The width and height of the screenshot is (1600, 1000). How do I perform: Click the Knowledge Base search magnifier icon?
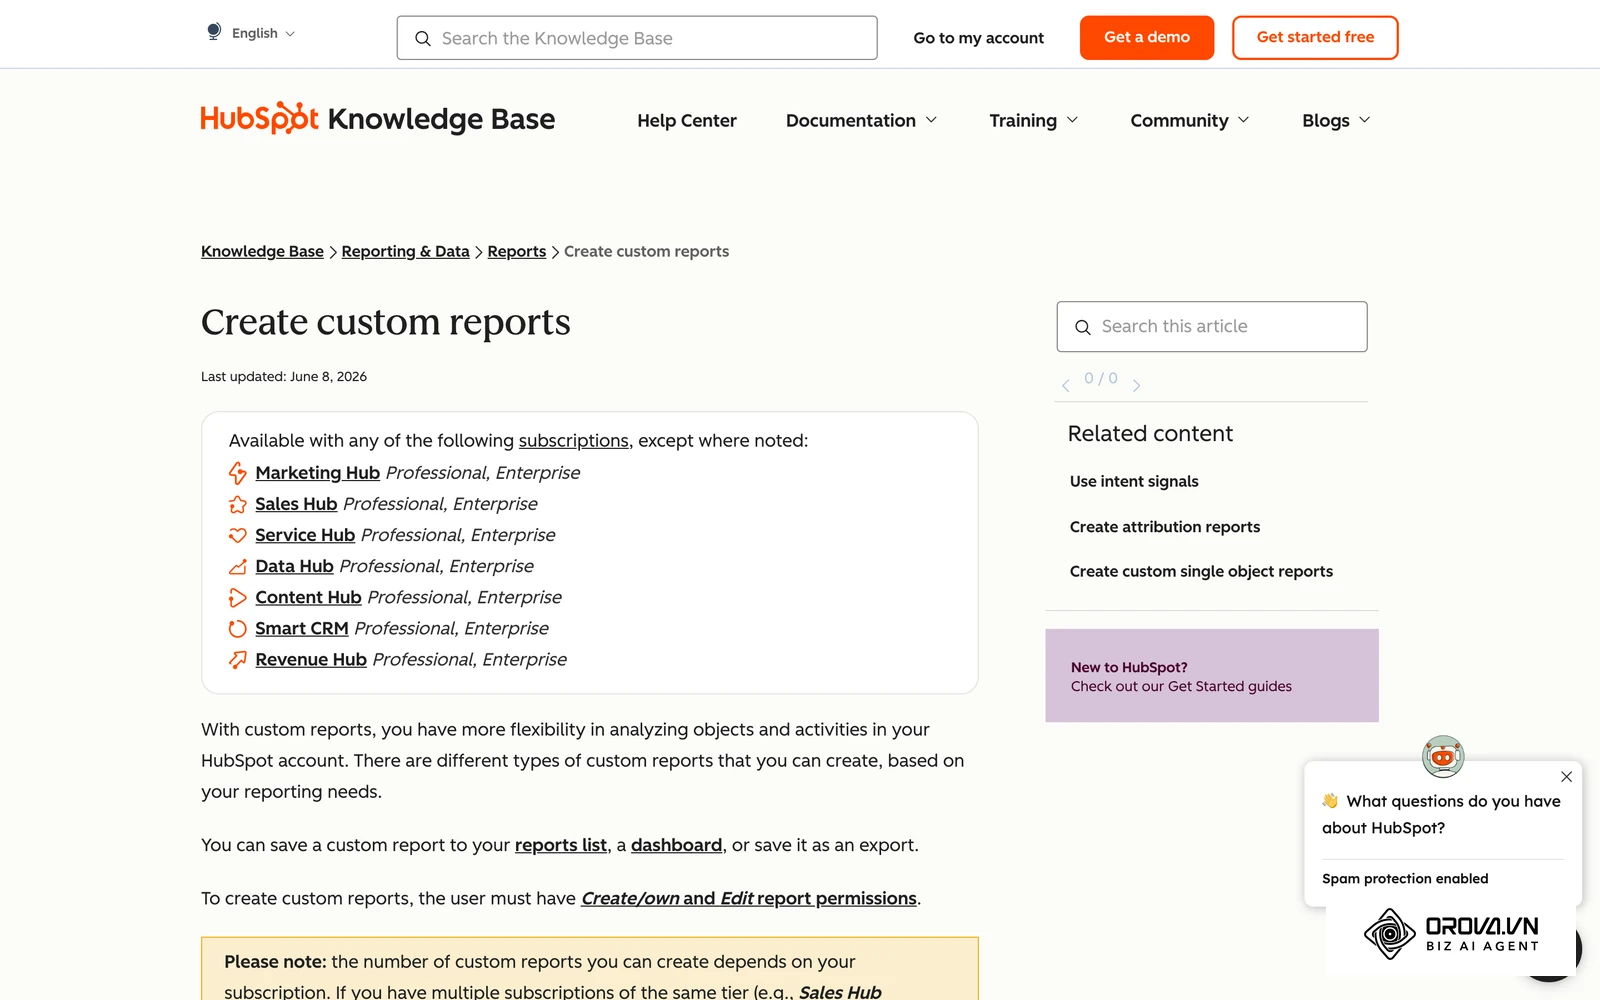423,38
